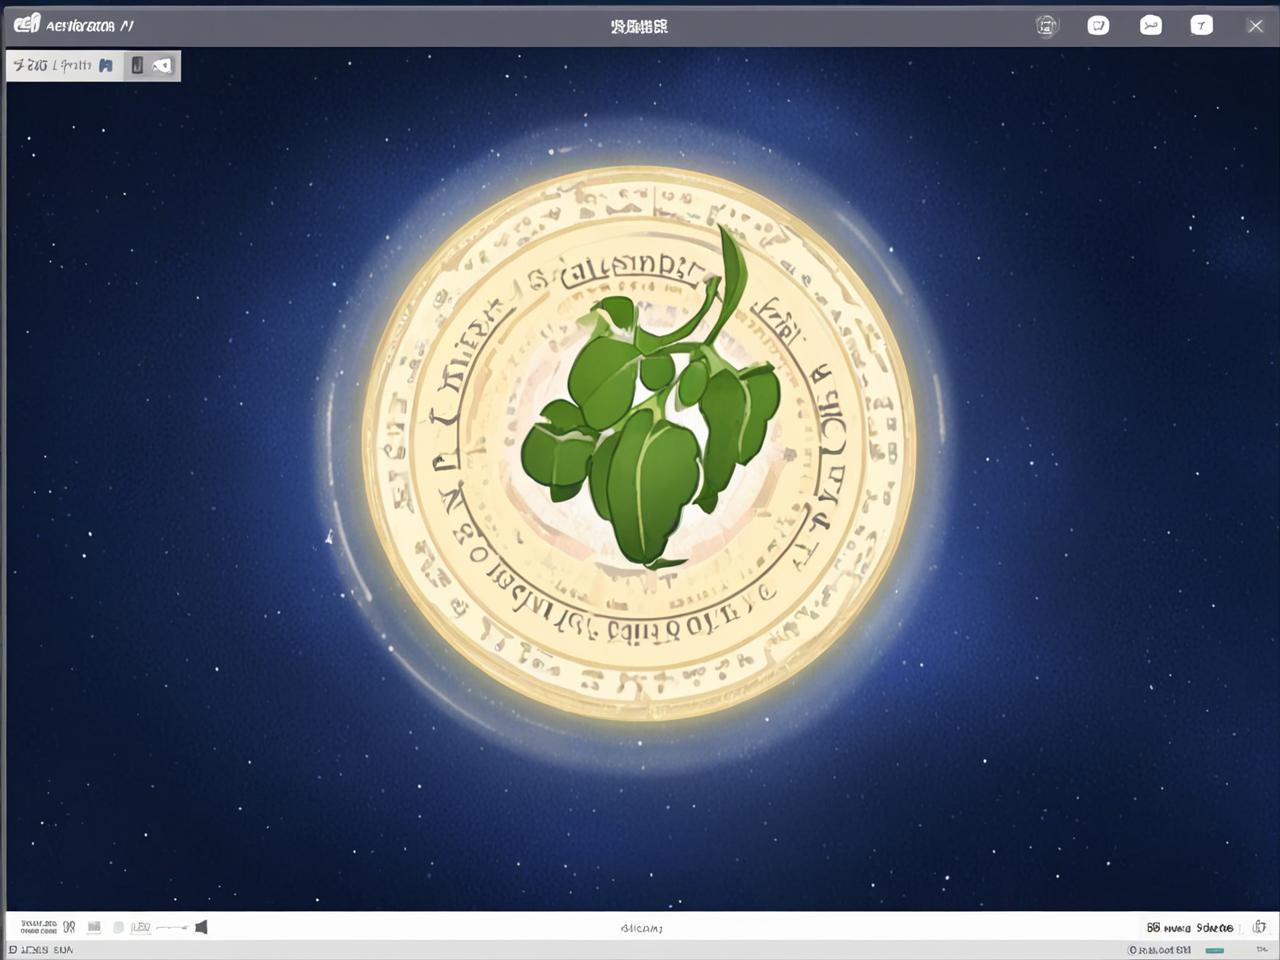
Task: Click the window title text in the title bar
Action: (x=639, y=26)
